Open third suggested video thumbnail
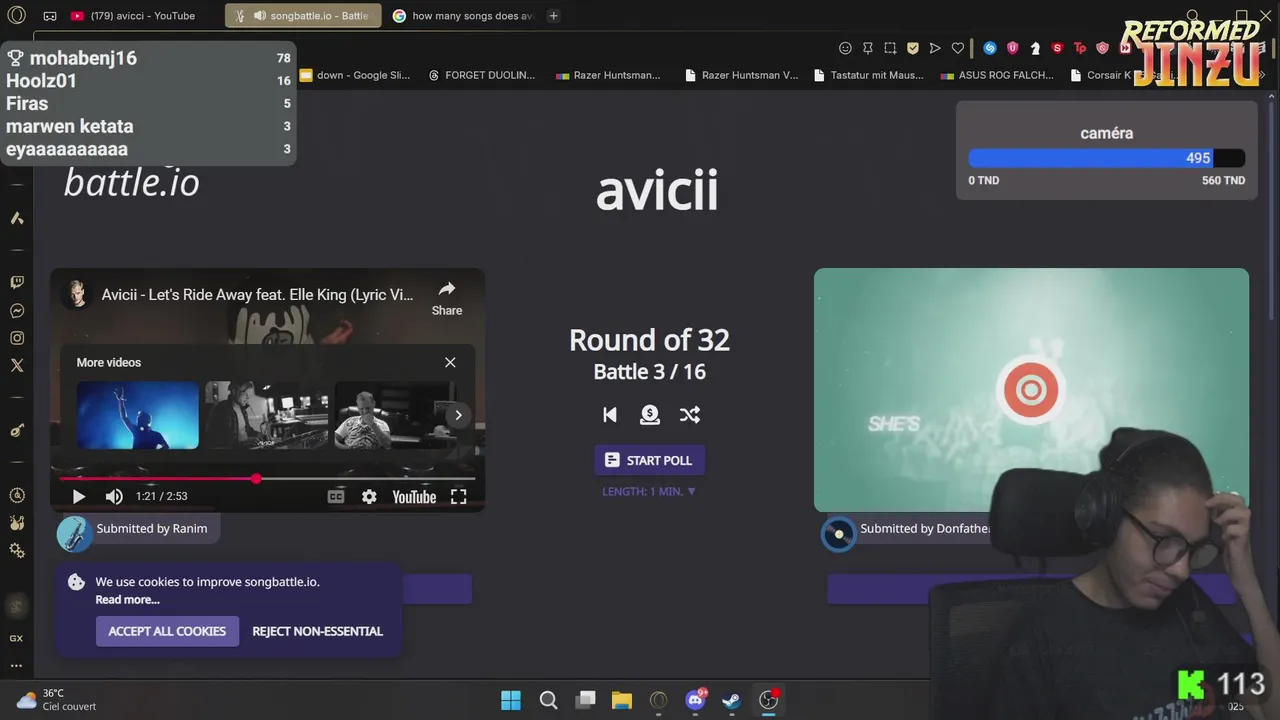The image size is (1280, 720). [395, 415]
